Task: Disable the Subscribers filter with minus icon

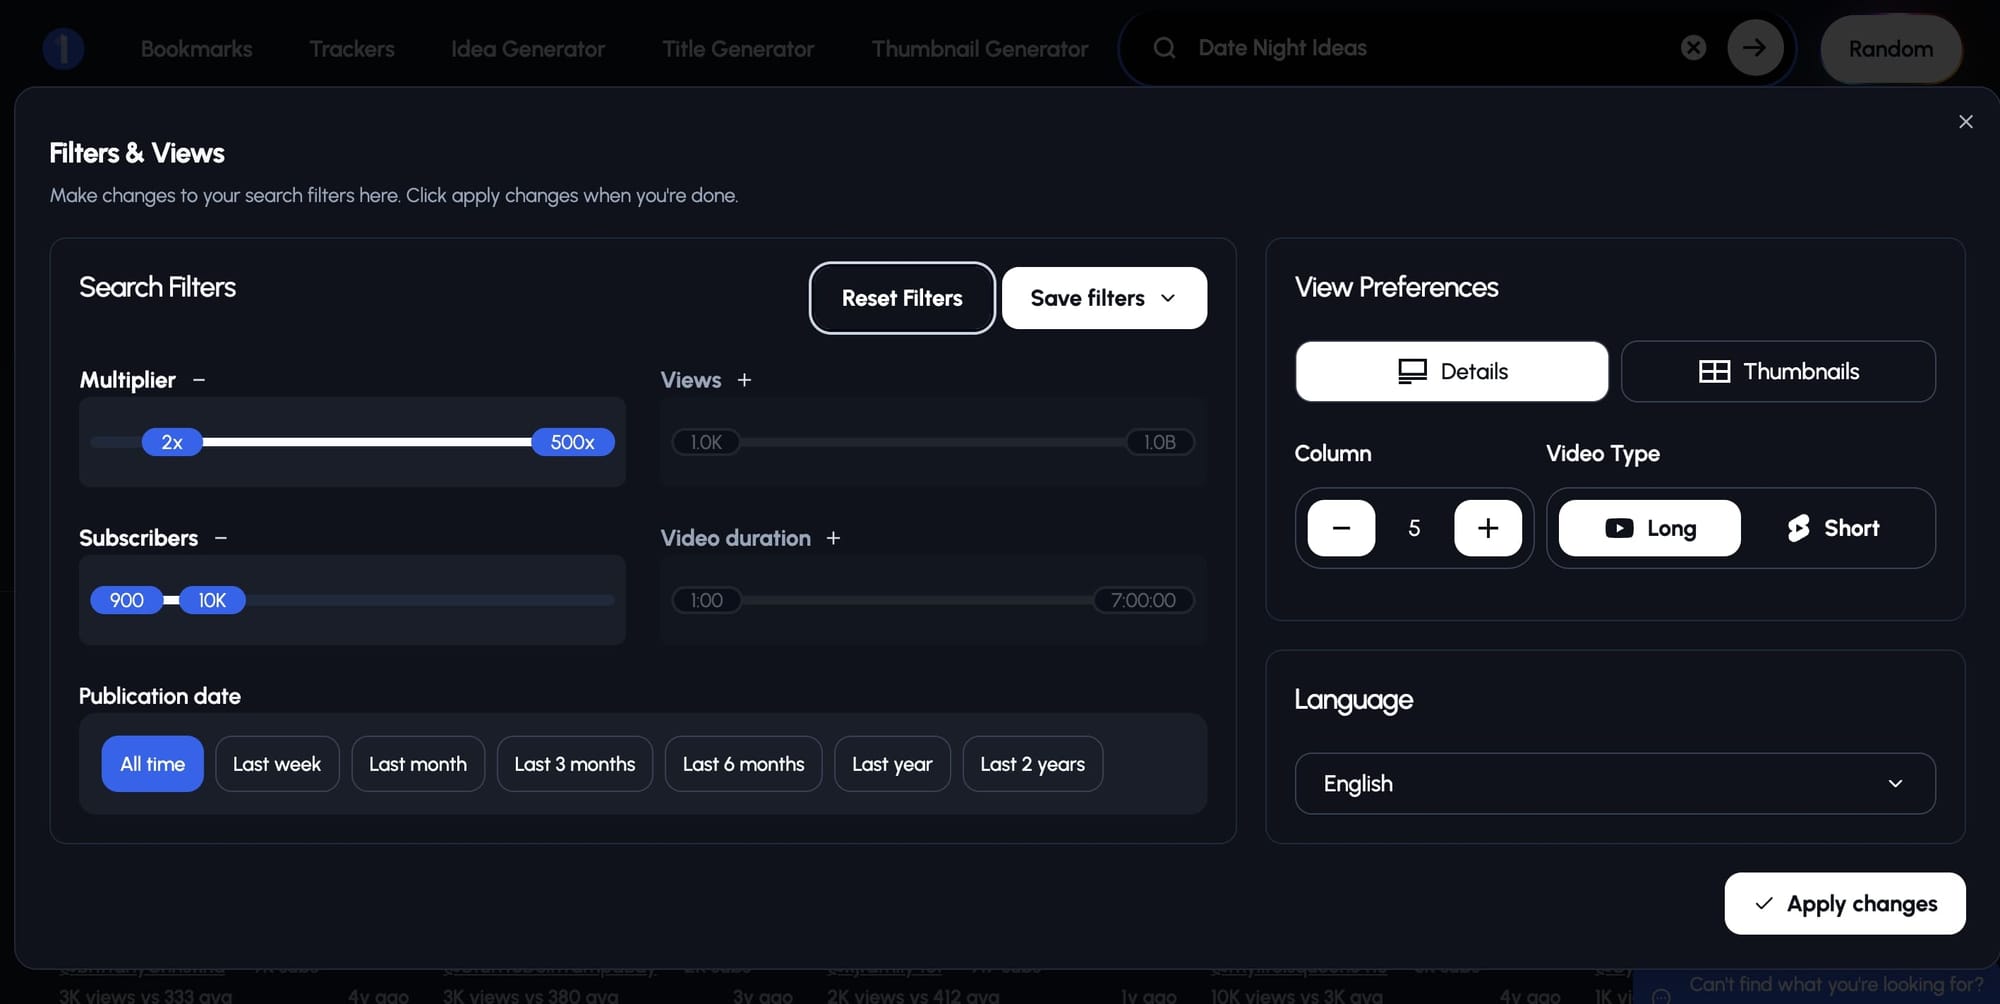Action: pos(221,538)
